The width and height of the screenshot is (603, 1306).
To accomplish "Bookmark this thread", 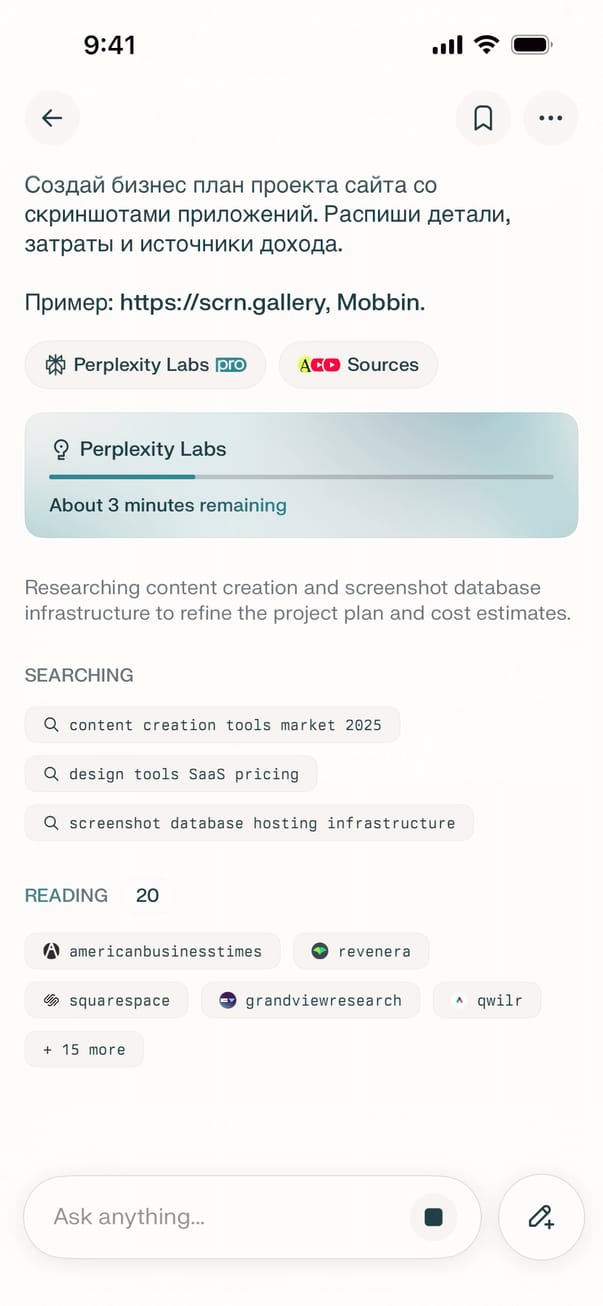I will (483, 118).
